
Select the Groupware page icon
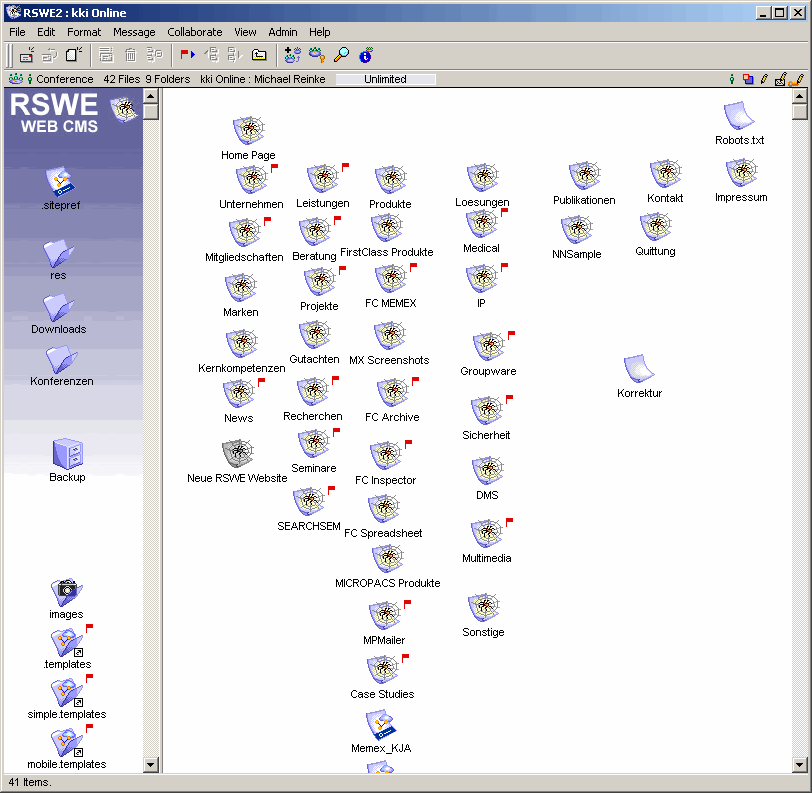488,347
